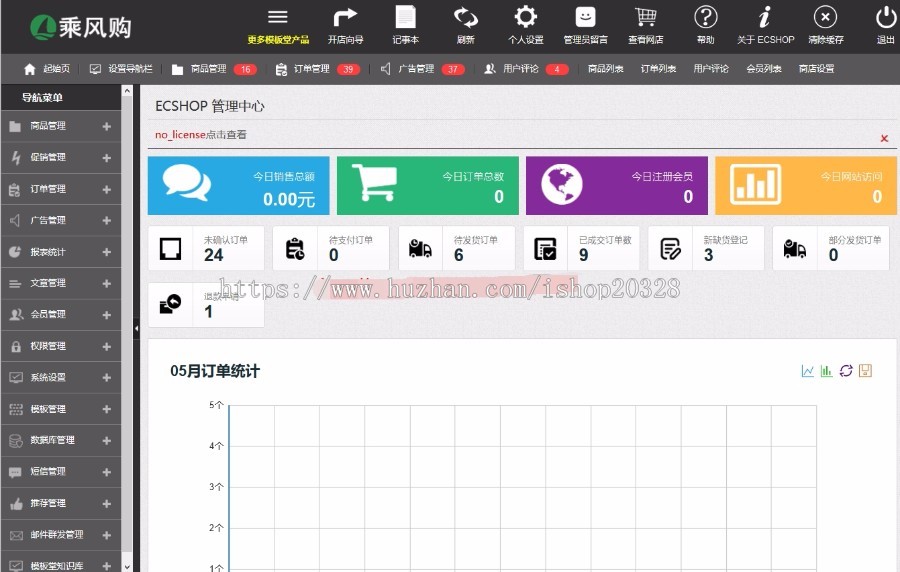
Task: Open 部分发货订单 tile showing 0
Action: click(x=831, y=248)
